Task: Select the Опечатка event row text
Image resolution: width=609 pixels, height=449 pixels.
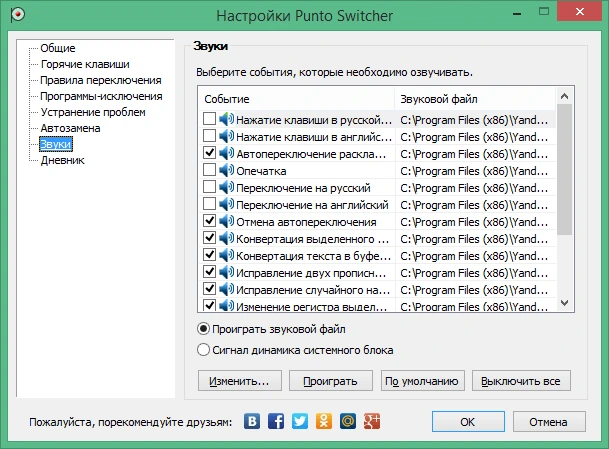Action: (x=261, y=171)
